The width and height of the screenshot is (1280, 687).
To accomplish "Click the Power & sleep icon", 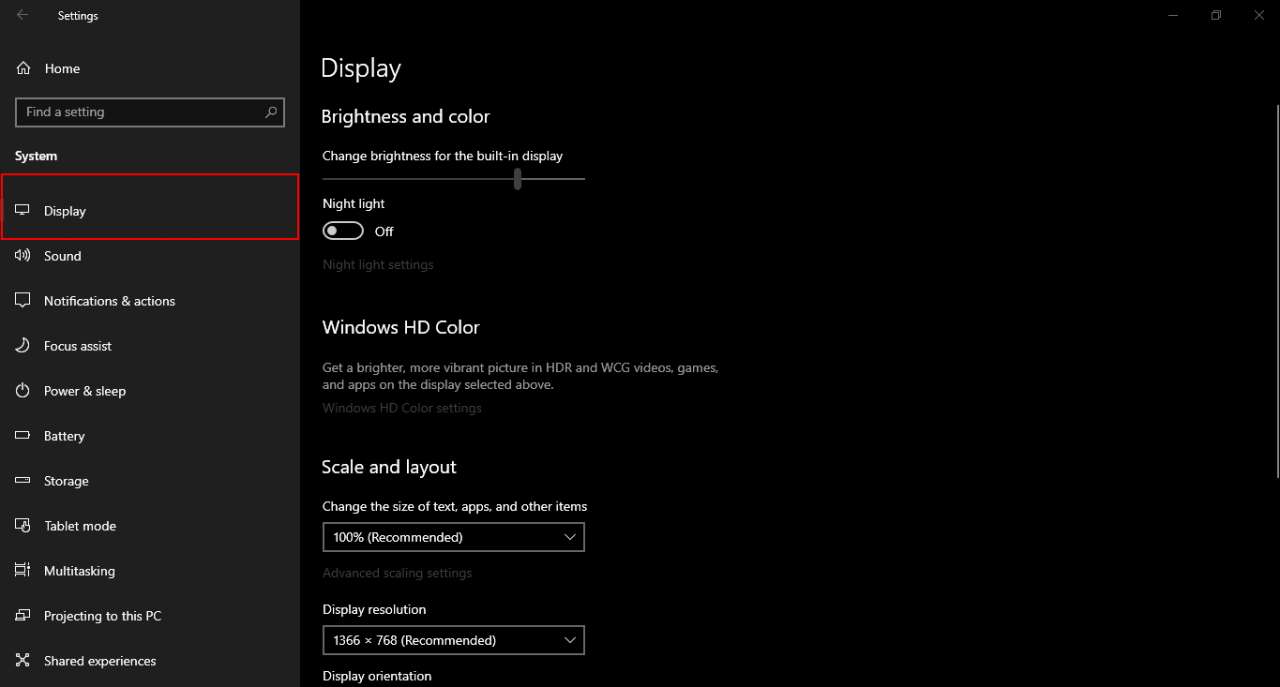I will coord(23,391).
